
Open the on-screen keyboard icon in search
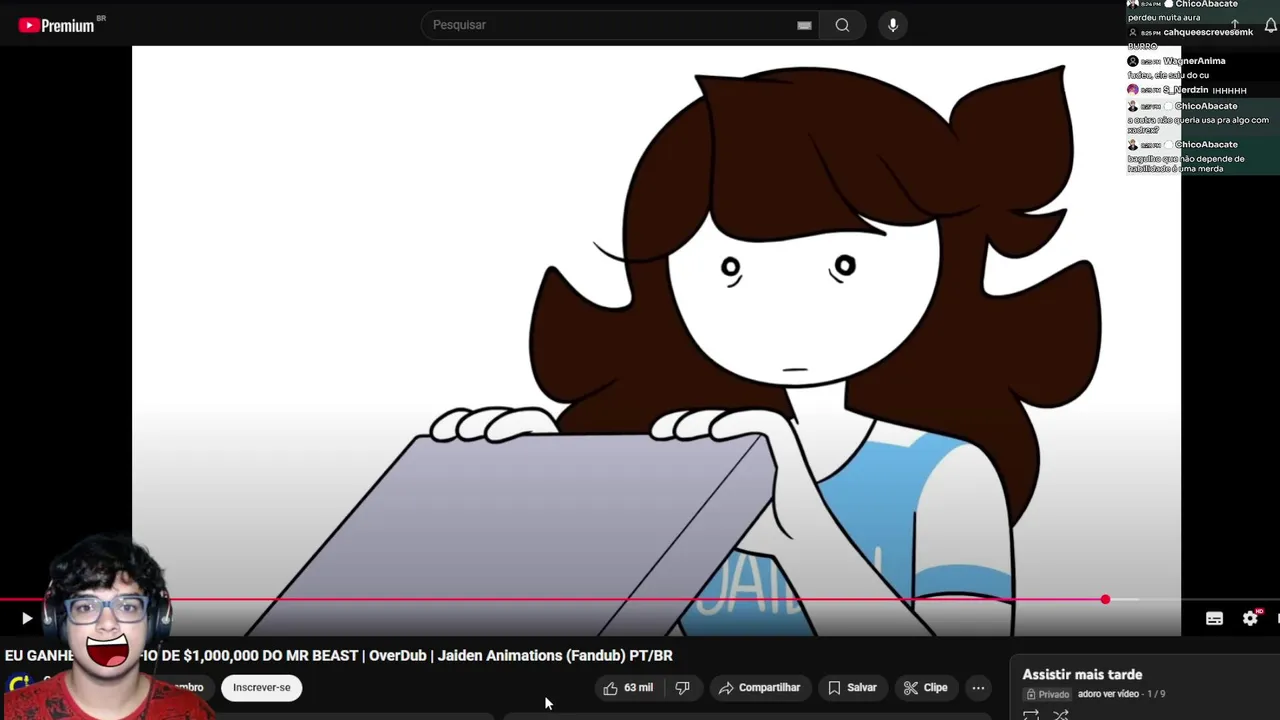click(x=804, y=25)
